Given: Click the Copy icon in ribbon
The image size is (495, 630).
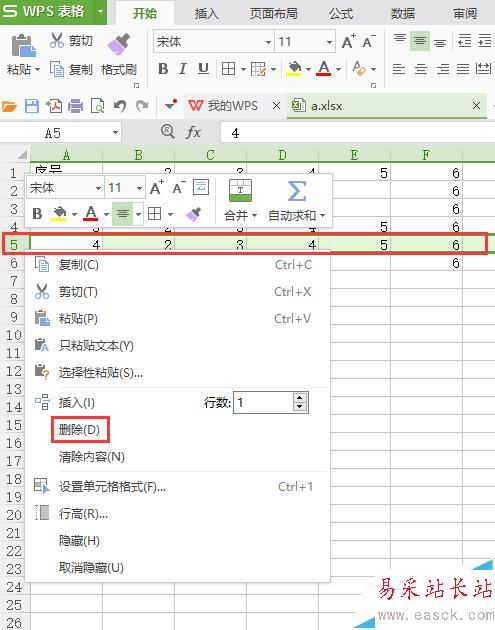Looking at the screenshot, I should click(57, 69).
